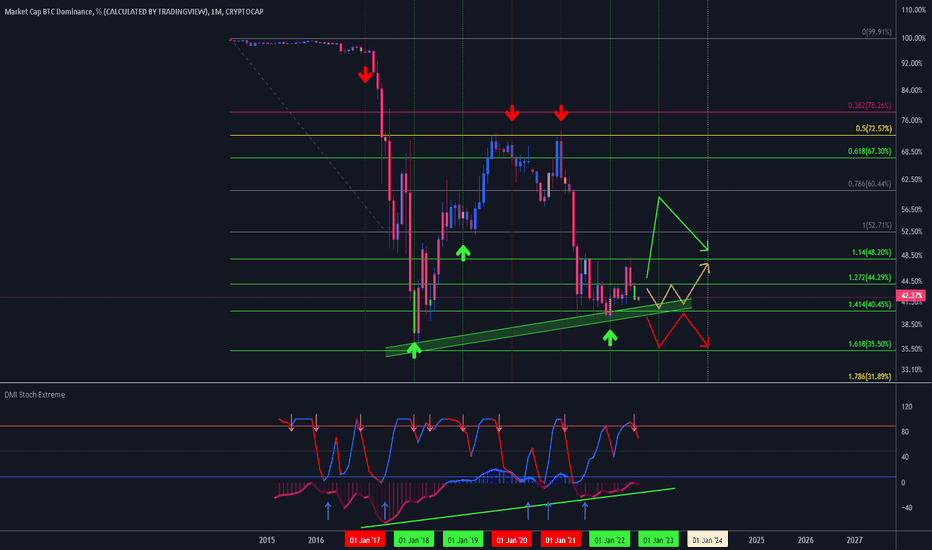Select the Fibonacci label 1.414(40.45%)
Screen dimensions: 932x550
coord(870,304)
